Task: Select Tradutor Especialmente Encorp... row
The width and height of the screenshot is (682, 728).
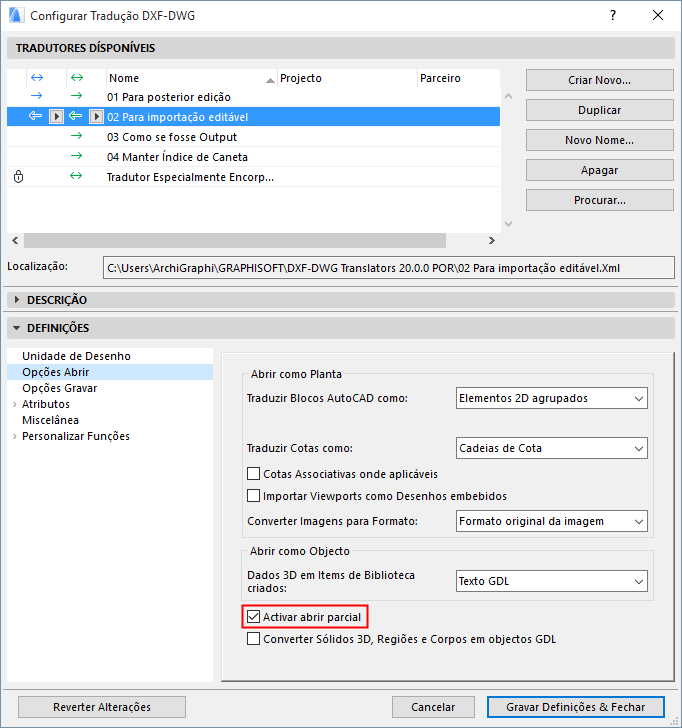Action: click(x=253, y=177)
